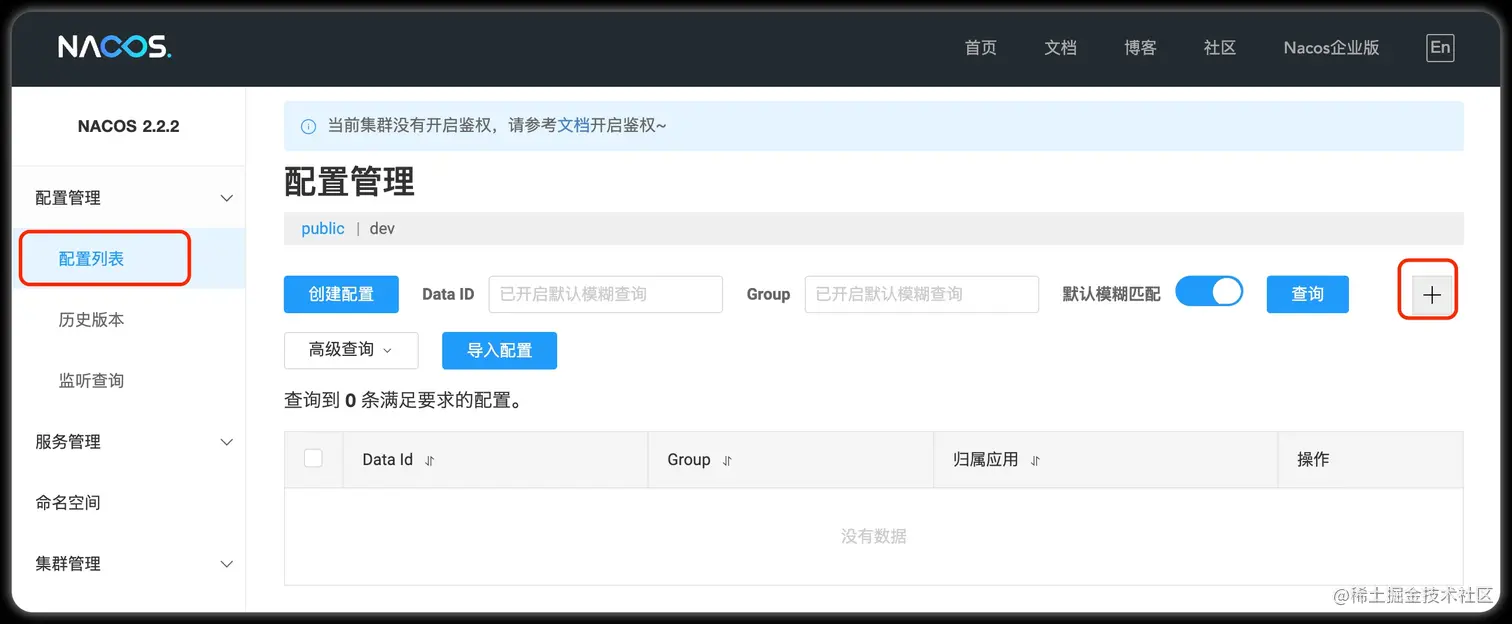The width and height of the screenshot is (1512, 624).
Task: Switch language with the En icon
Action: 1440,47
